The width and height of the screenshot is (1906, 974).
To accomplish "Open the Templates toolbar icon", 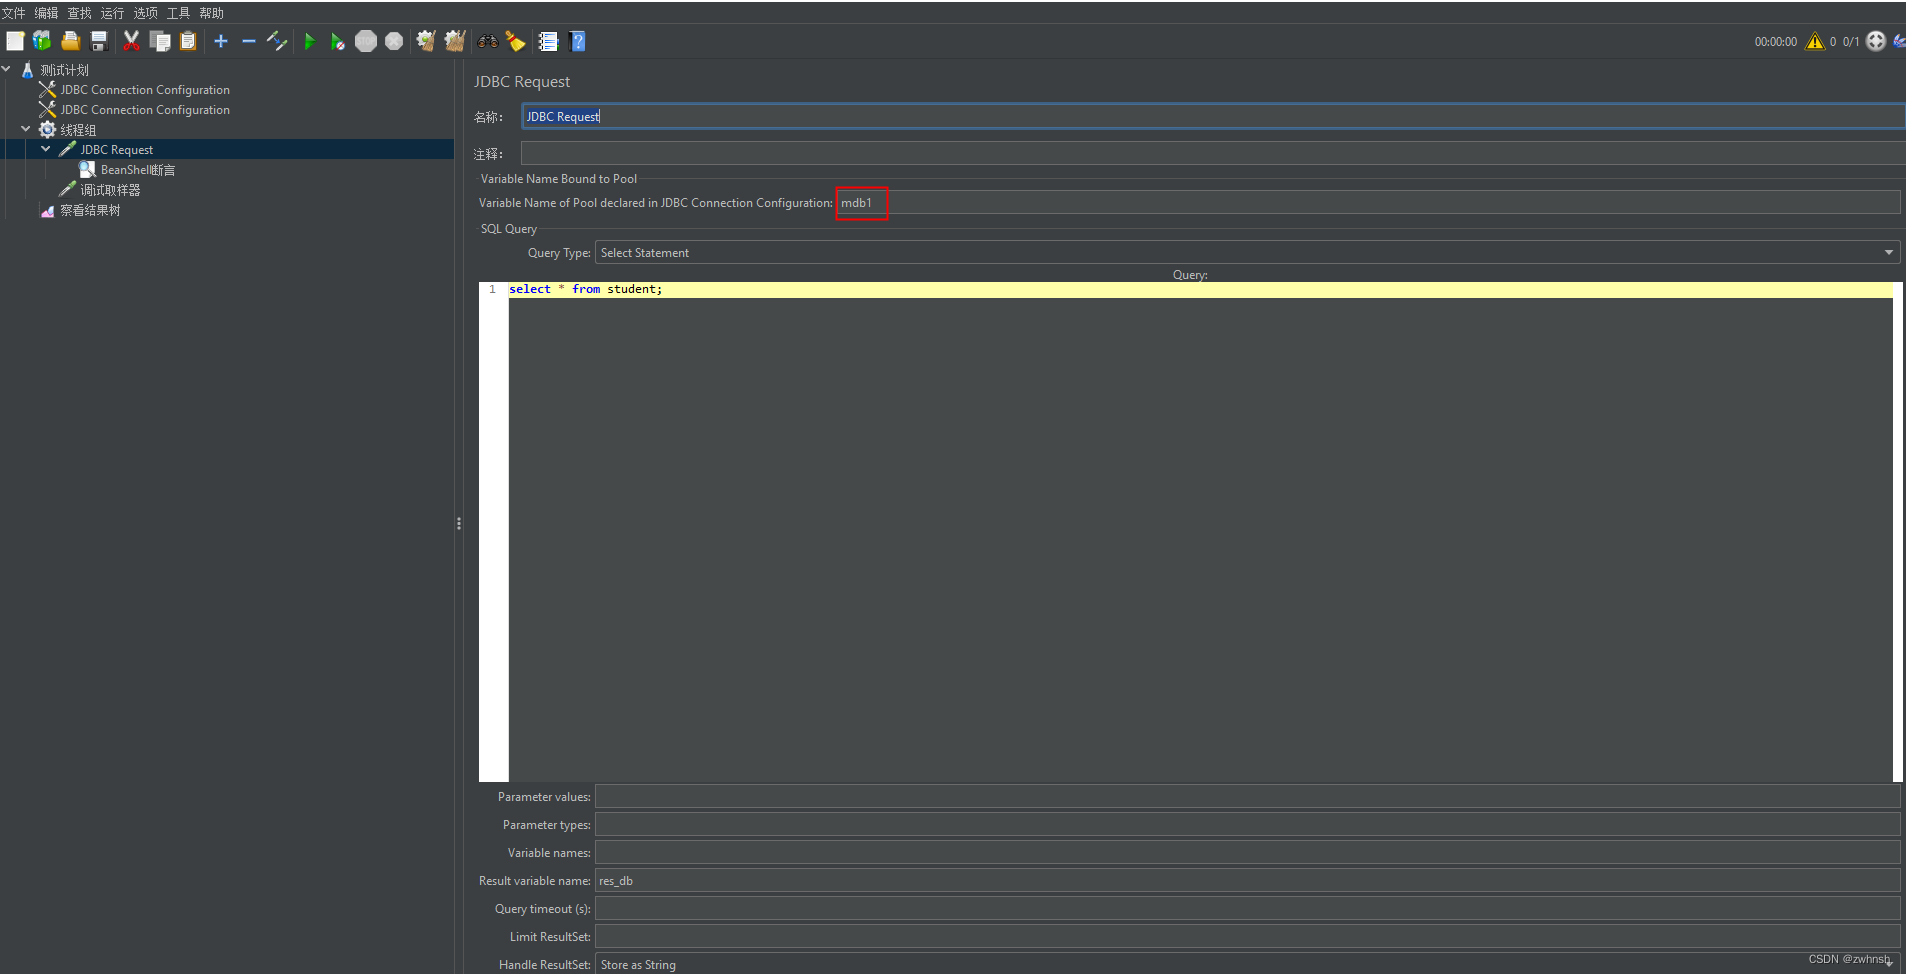I will point(42,41).
